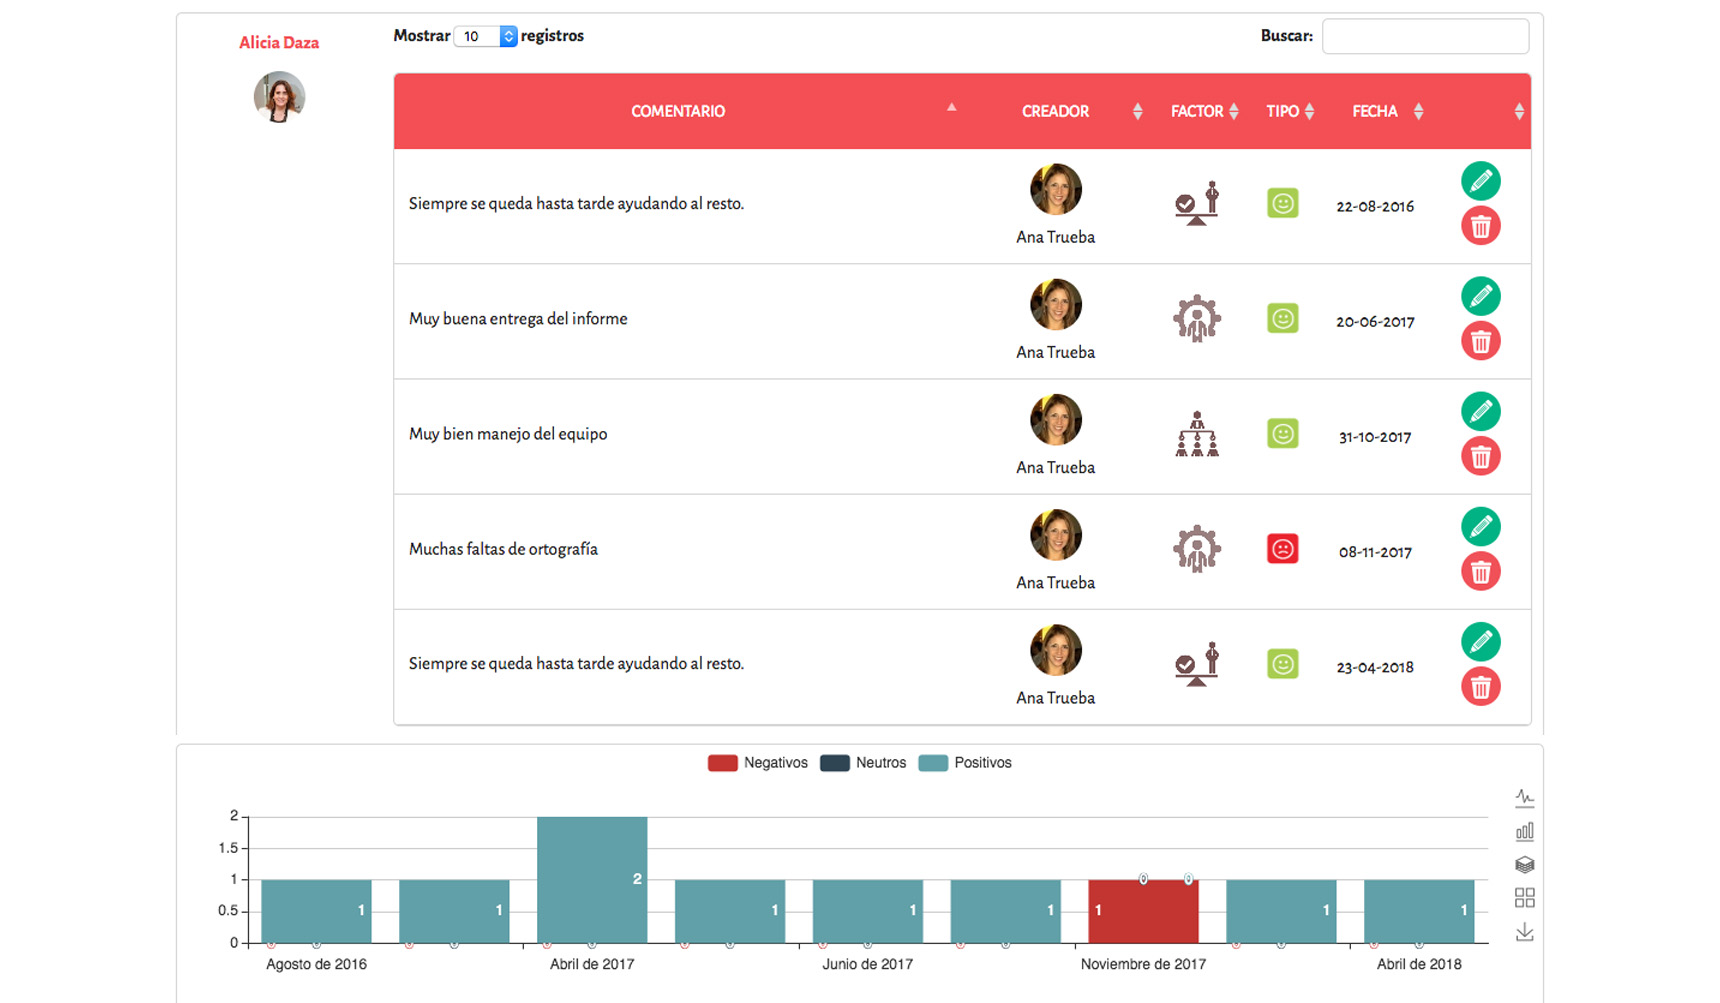Sort table by COMENTARIO column
Viewport: 1720px width, 1003px height.
tap(678, 111)
